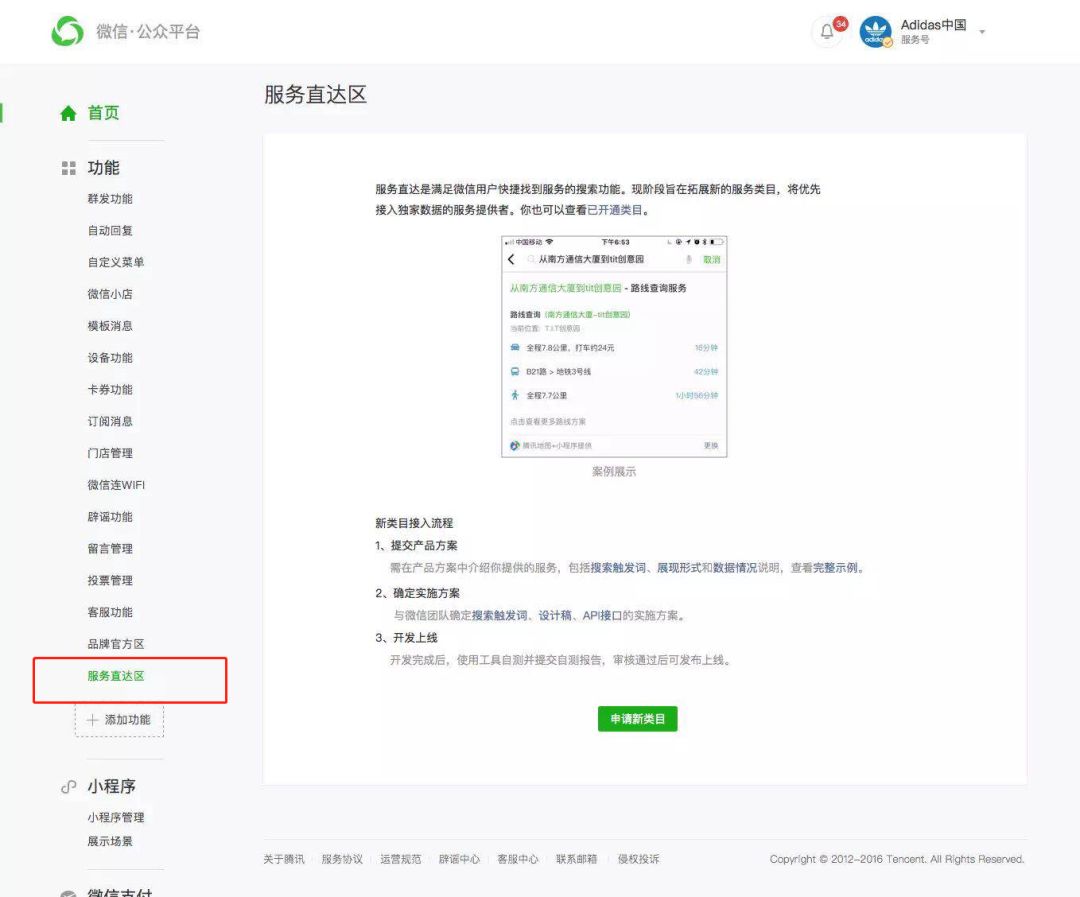Open the 已开通类目 link
Viewport: 1080px width, 897px height.
(615, 210)
